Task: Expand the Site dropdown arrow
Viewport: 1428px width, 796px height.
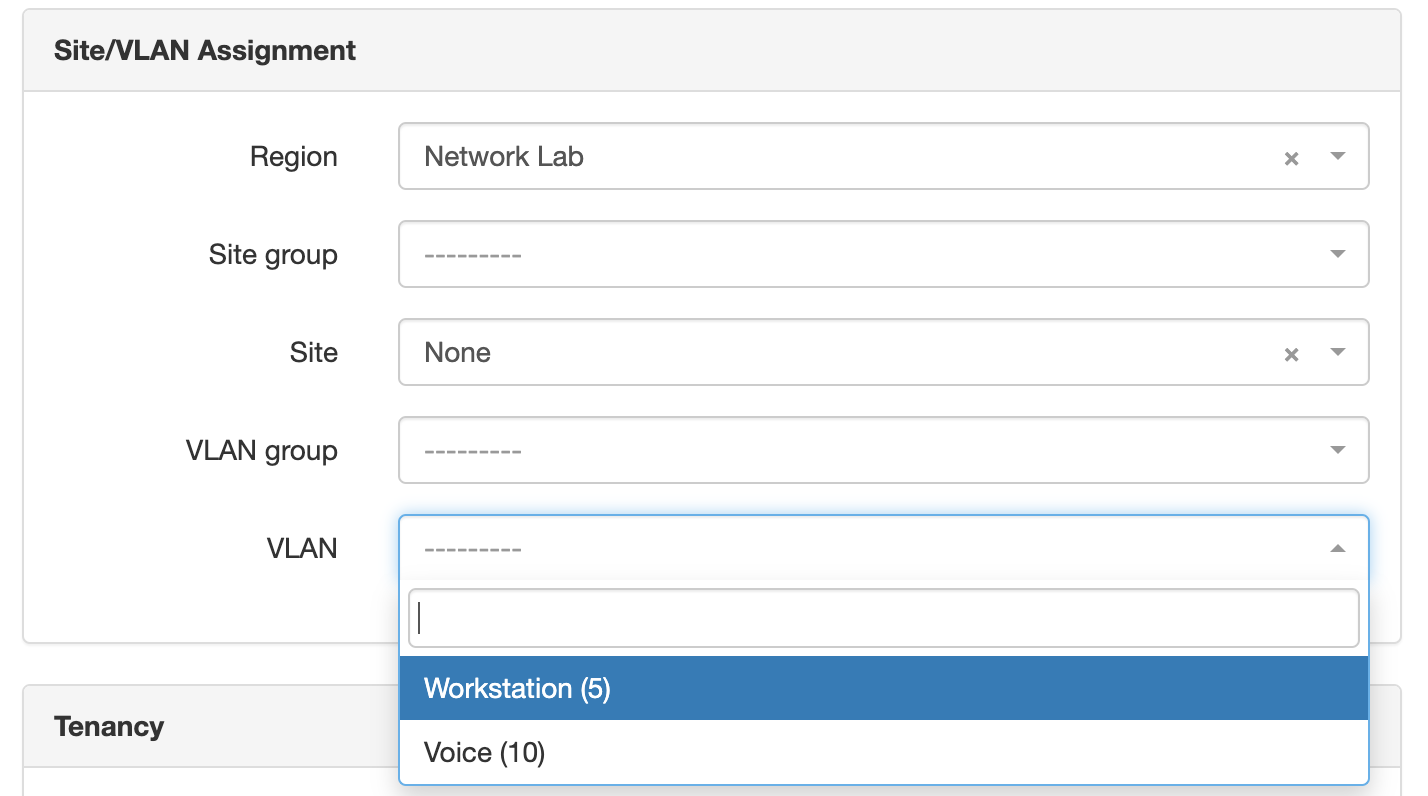Action: [x=1338, y=352]
